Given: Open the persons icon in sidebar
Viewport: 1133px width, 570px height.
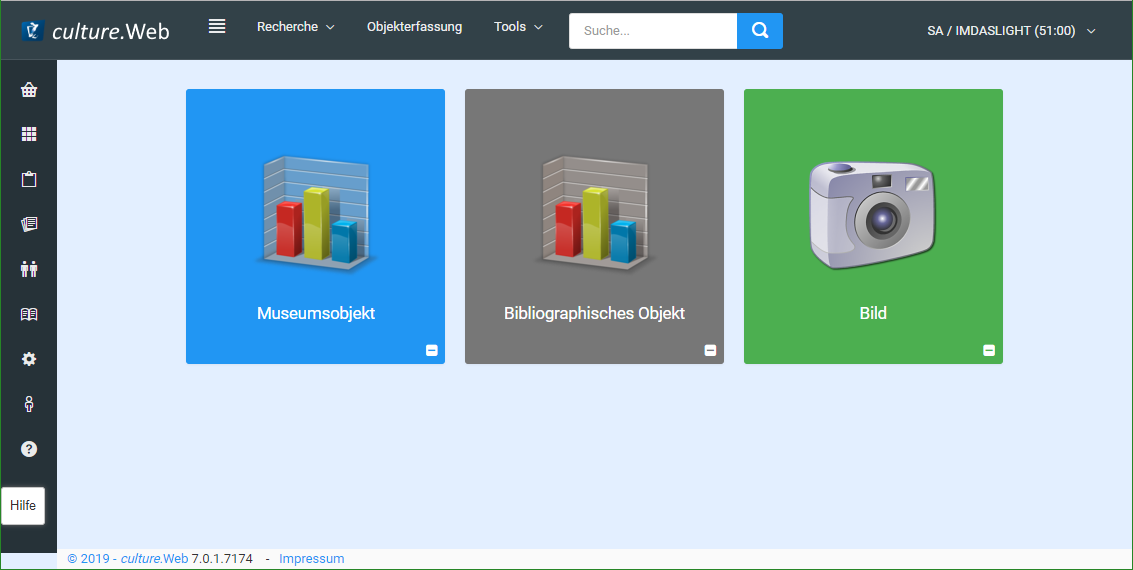Looking at the screenshot, I should (29, 269).
